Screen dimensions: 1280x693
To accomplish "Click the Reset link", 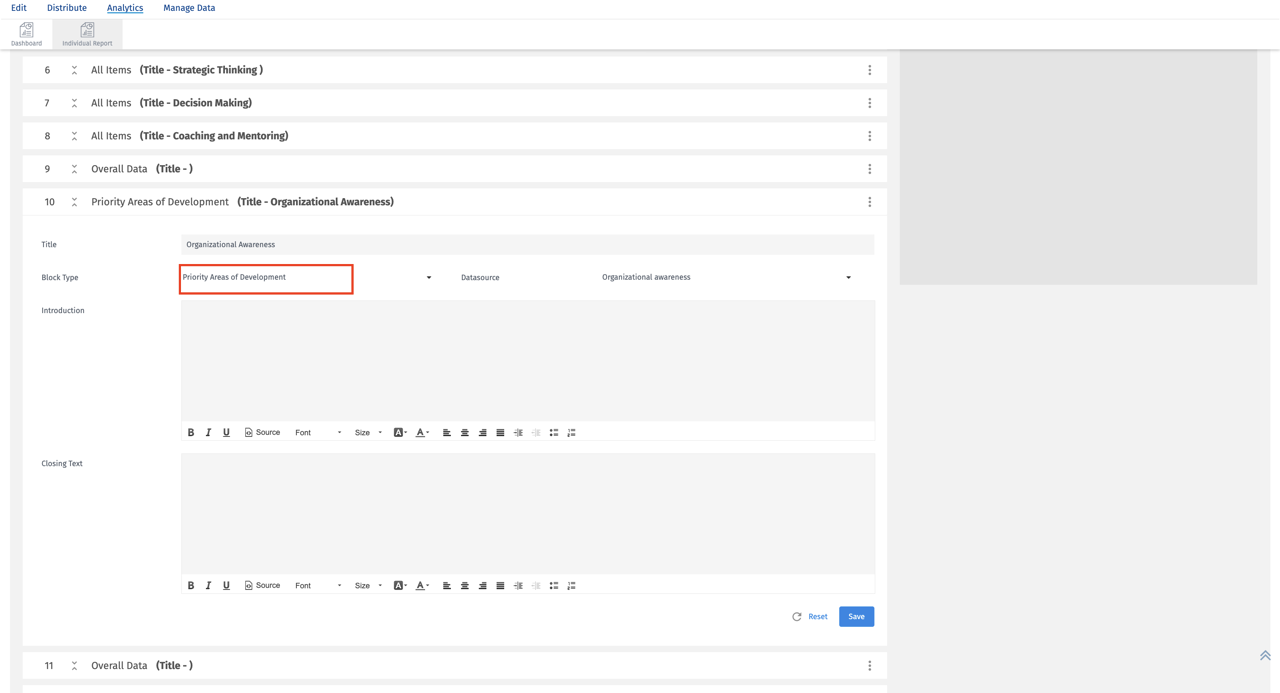I will (817, 616).
